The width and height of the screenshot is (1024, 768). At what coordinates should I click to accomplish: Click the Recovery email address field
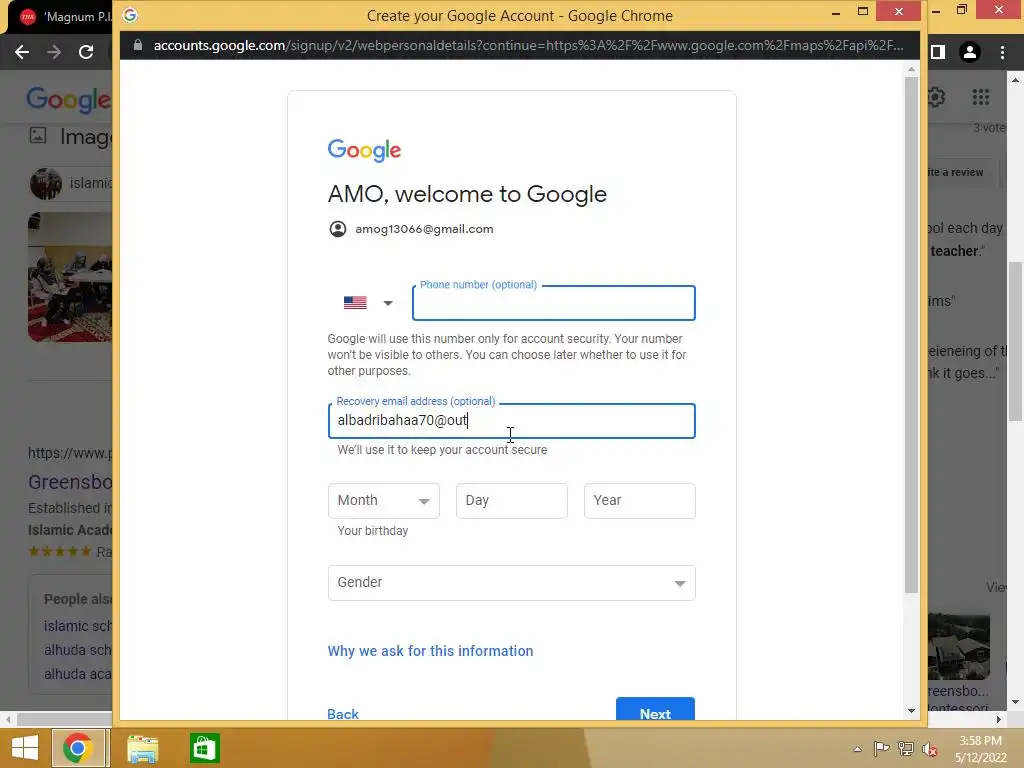click(511, 421)
